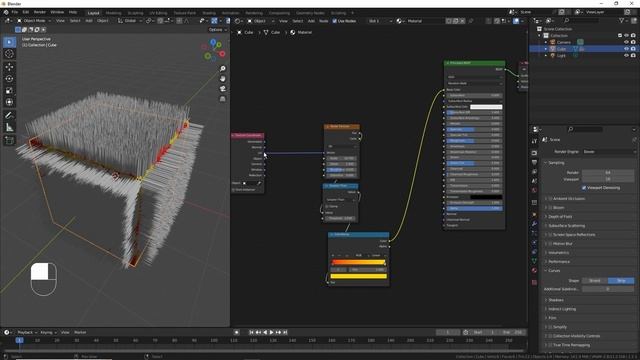640x360 pixels.
Task: Jump to first frame in timeline
Action: pyautogui.click(x=251, y=332)
